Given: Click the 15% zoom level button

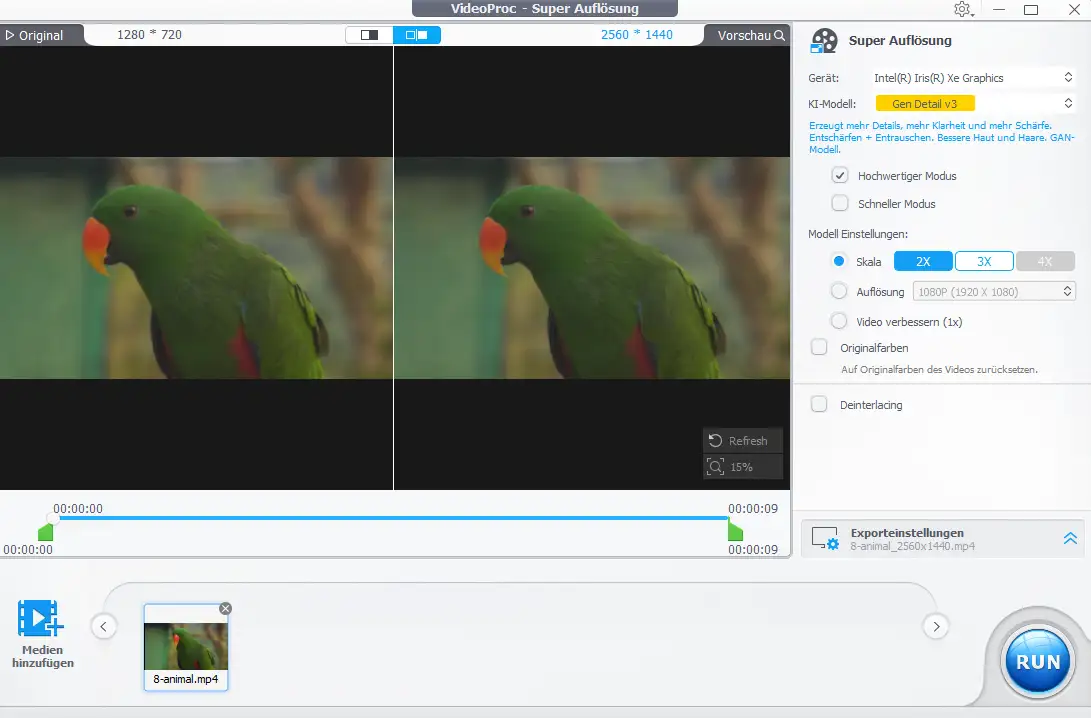Looking at the screenshot, I should coord(742,467).
